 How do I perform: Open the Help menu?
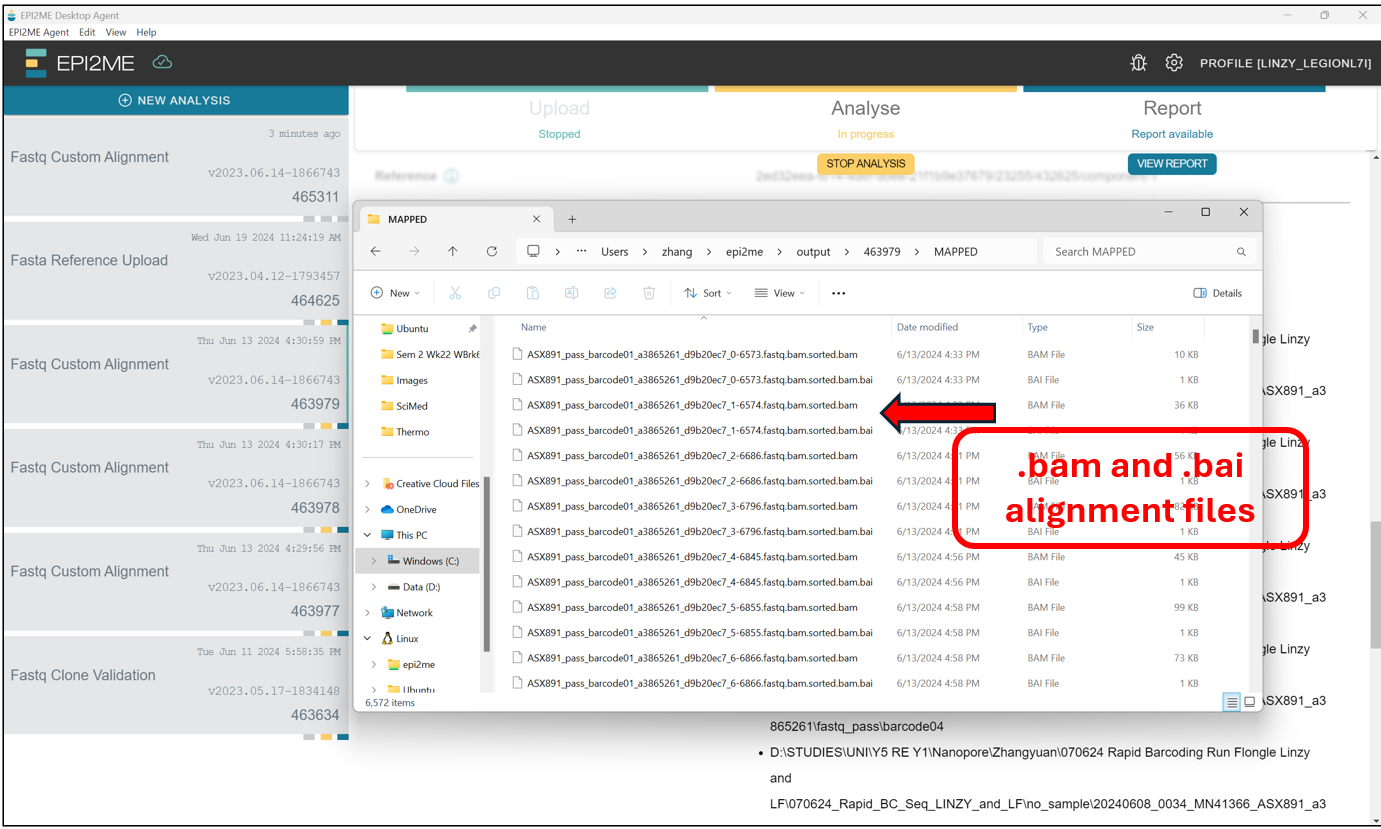146,32
